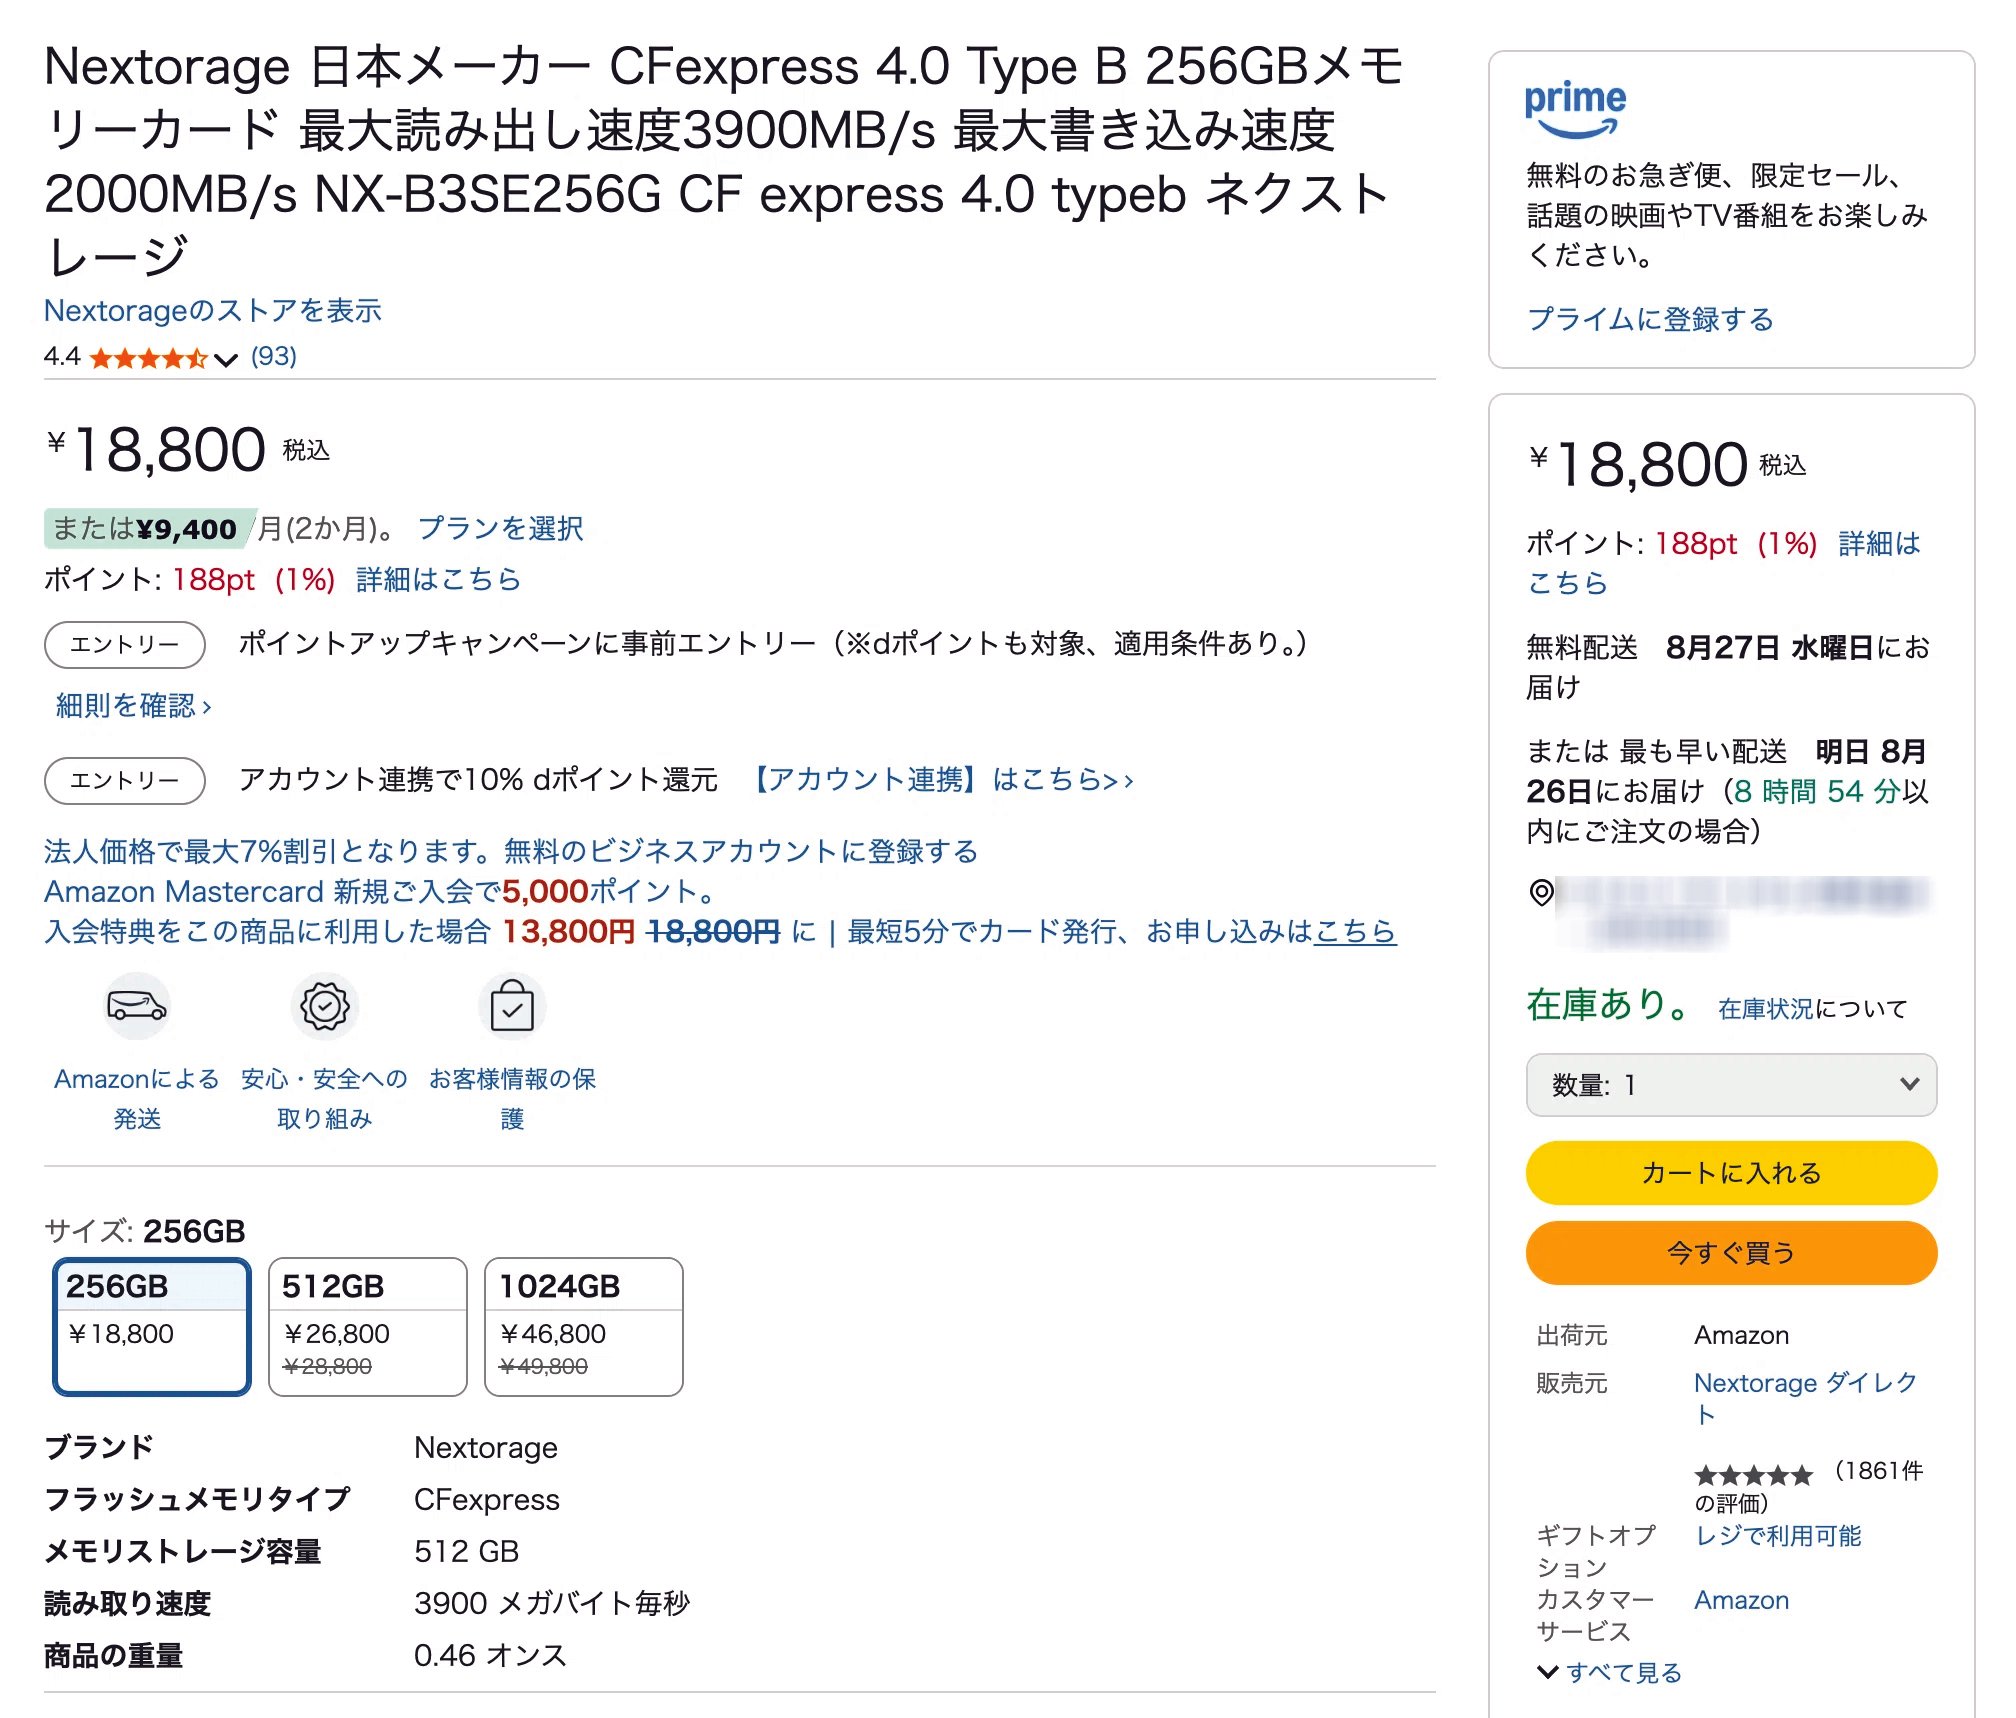Click the 安心・安全への取り組み badge icon
This screenshot has width=2016, height=1718.
322,1007
